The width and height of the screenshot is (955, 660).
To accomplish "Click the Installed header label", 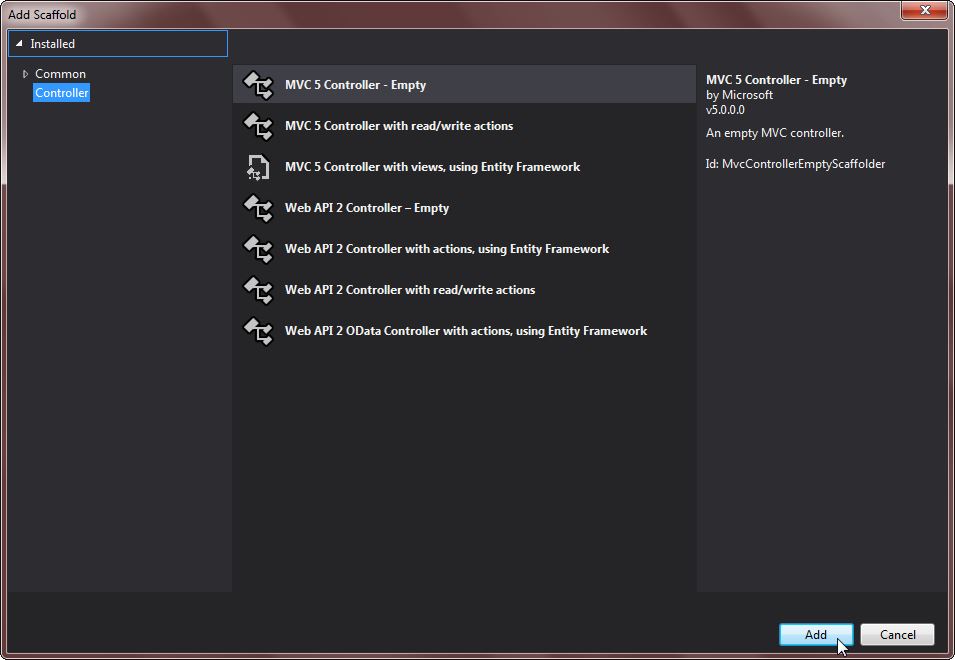I will tap(52, 44).
